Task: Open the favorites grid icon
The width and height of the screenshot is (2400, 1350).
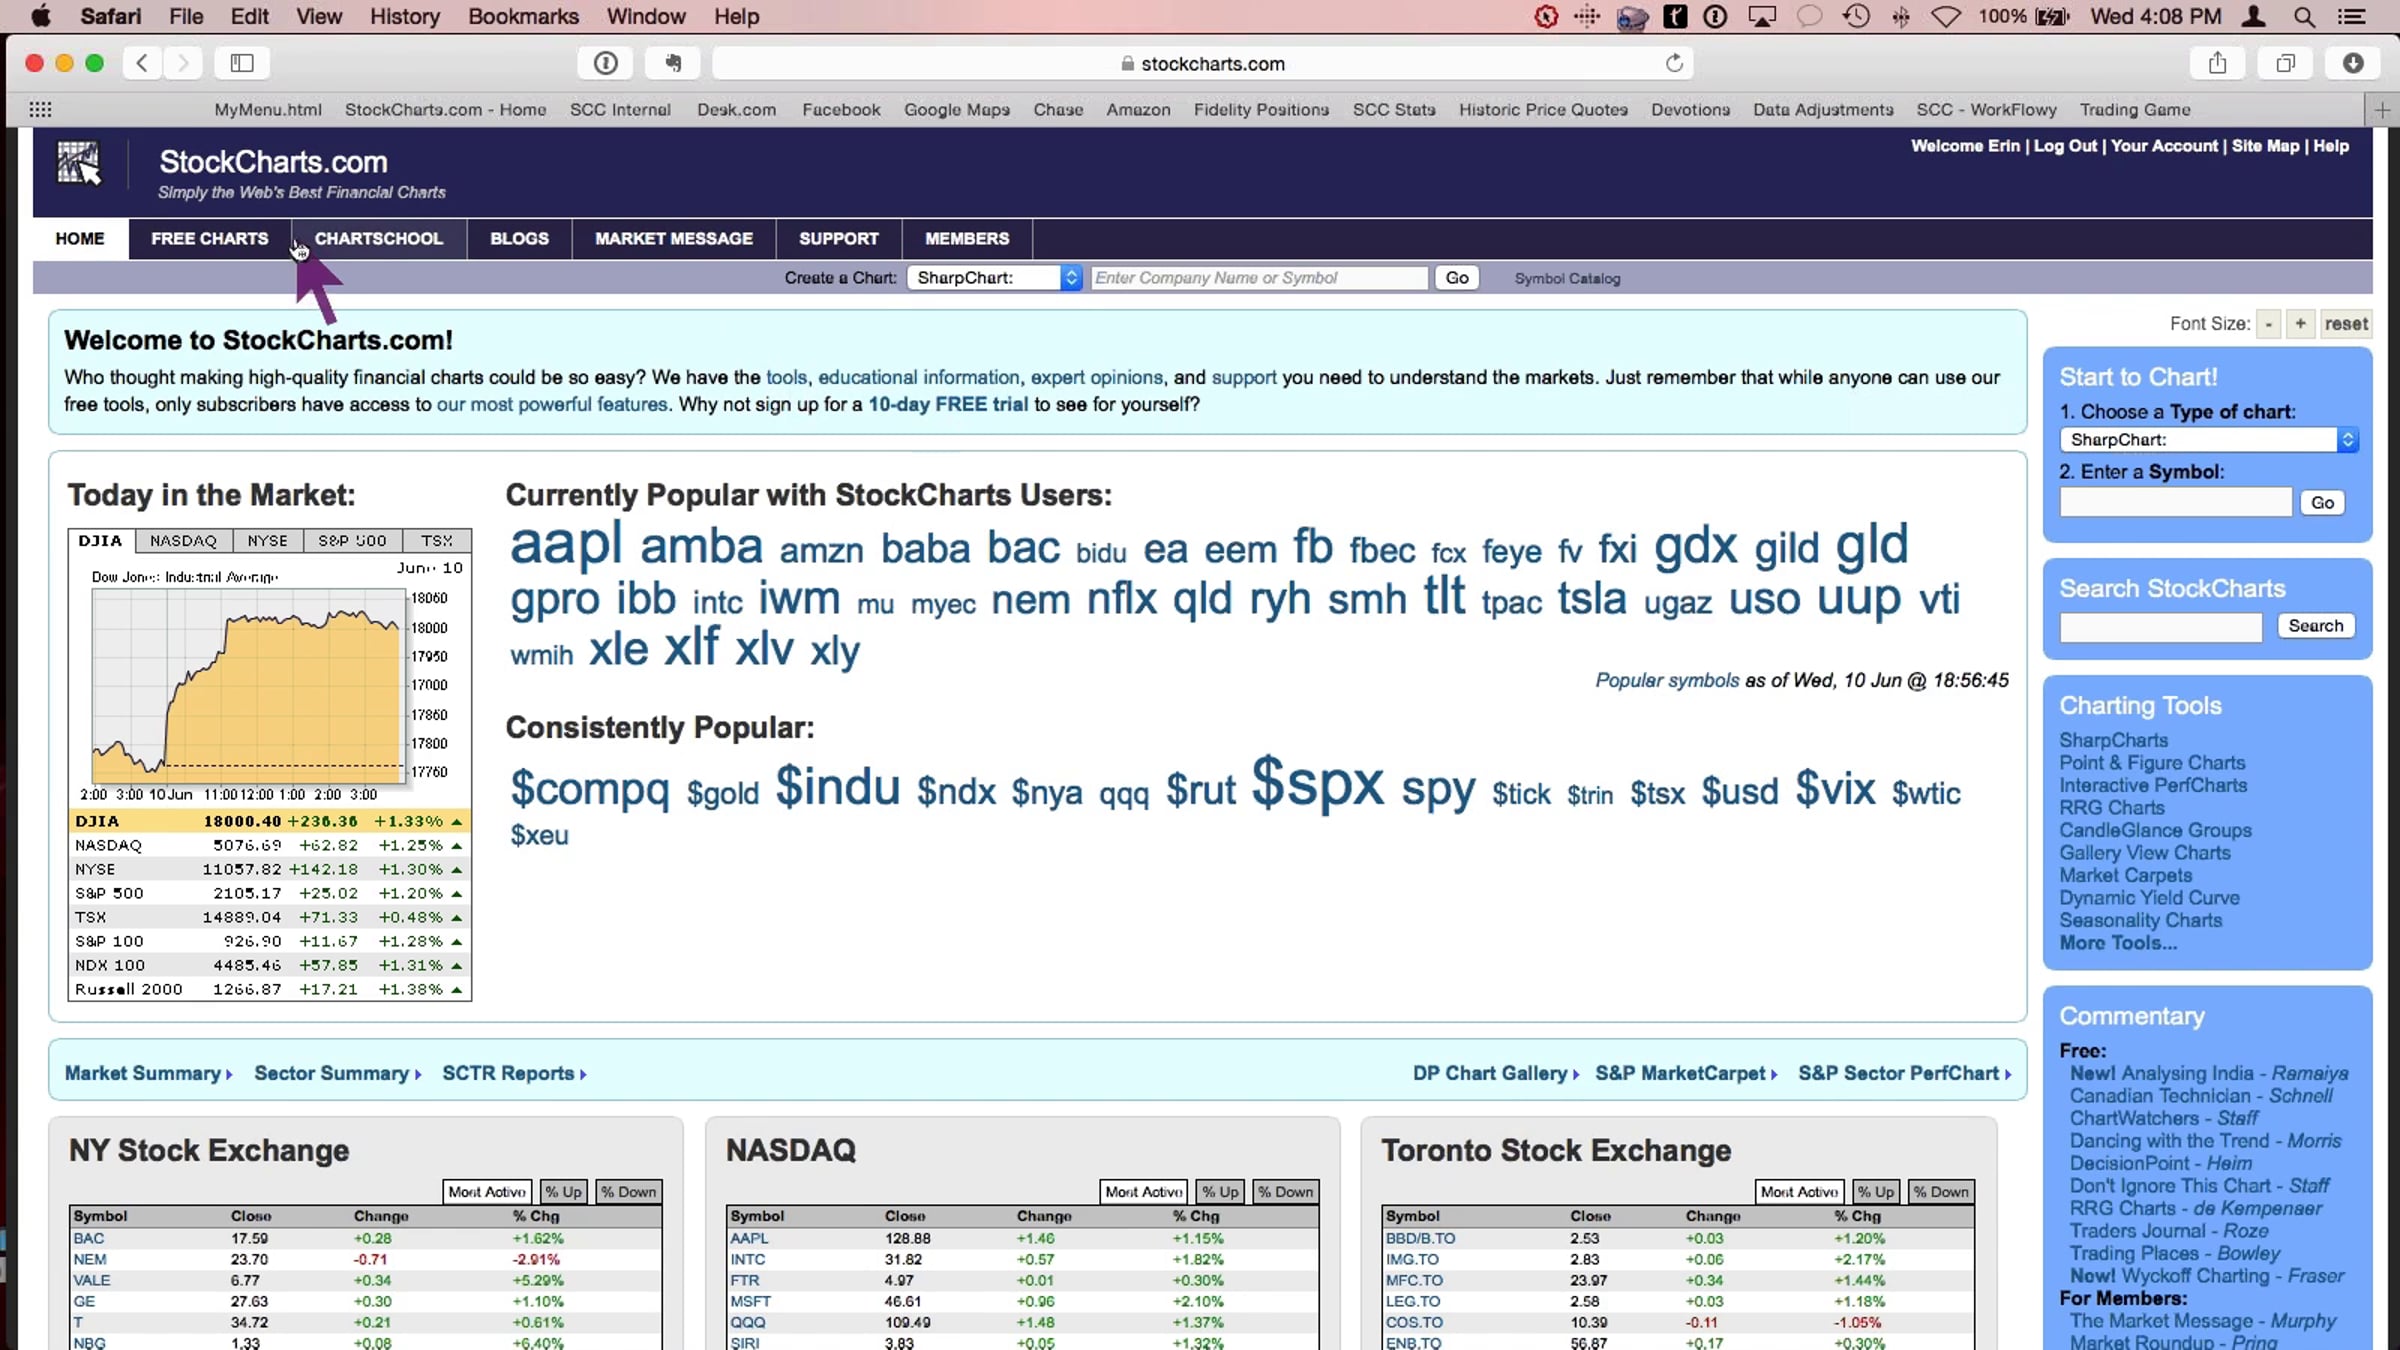Action: click(x=40, y=110)
